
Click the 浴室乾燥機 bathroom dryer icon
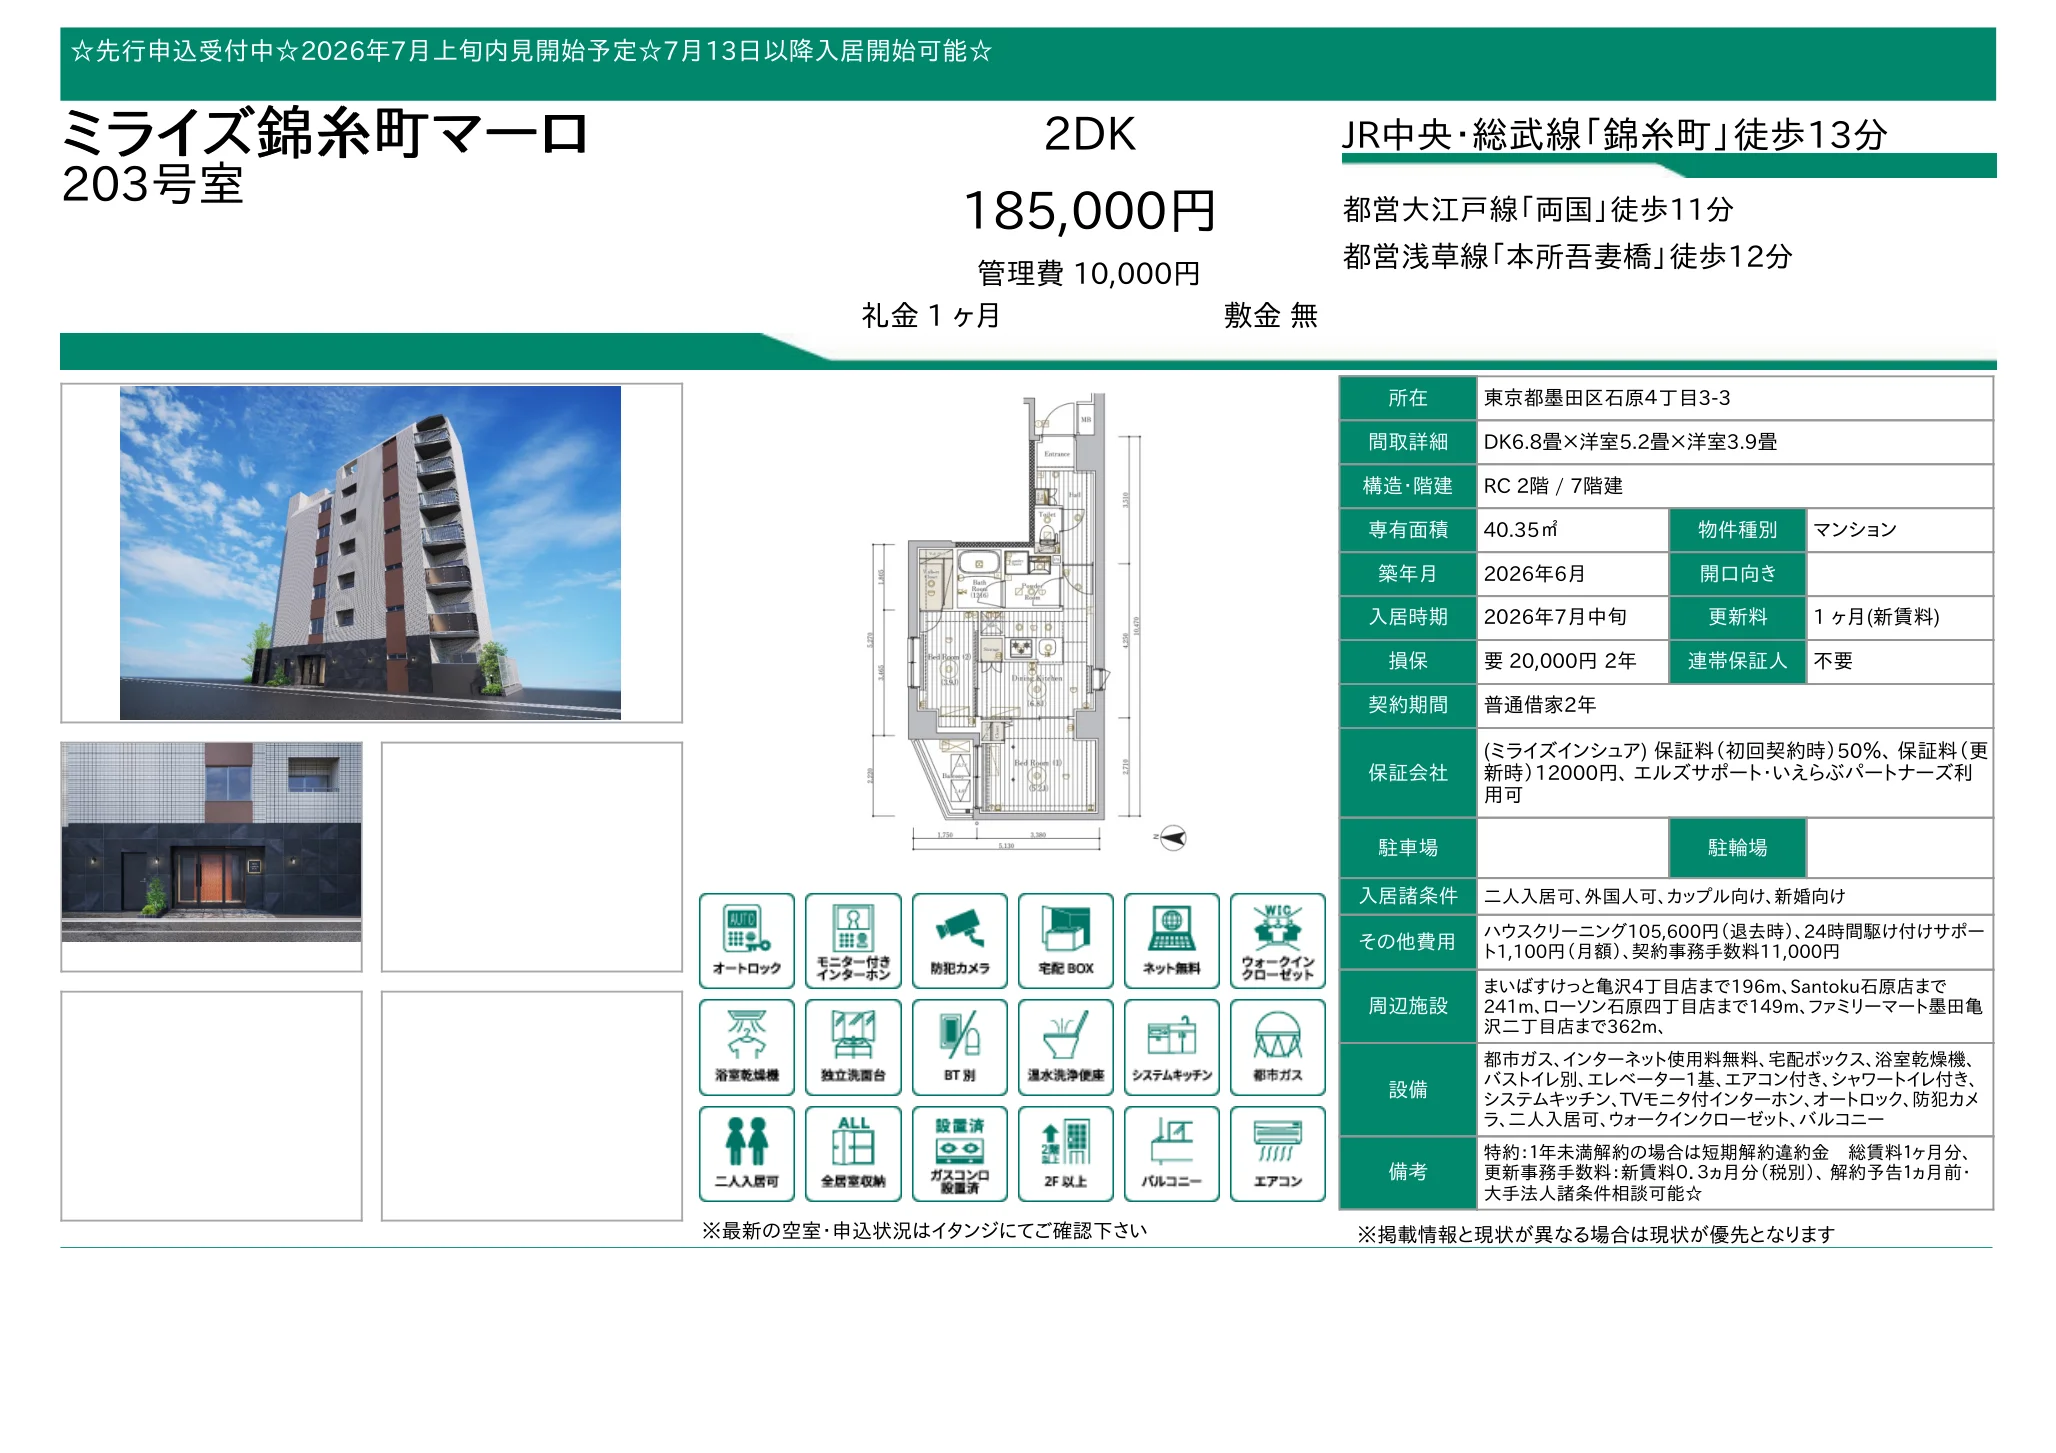click(x=747, y=1047)
